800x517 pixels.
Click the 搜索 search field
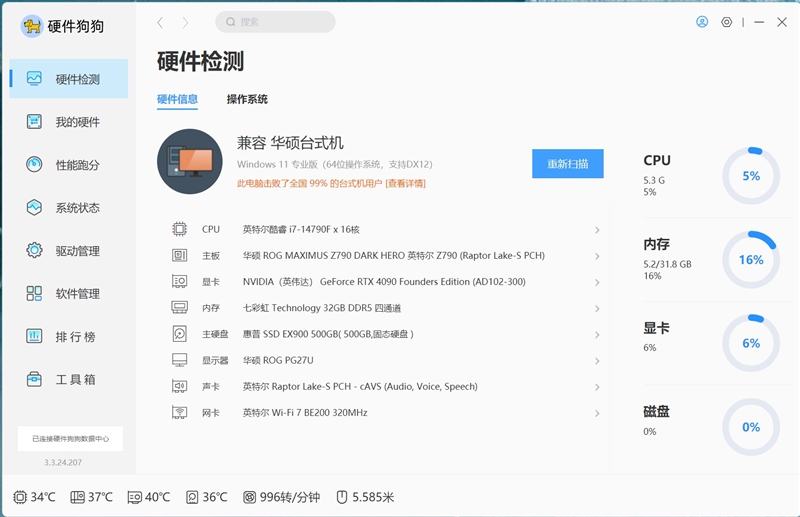276,22
